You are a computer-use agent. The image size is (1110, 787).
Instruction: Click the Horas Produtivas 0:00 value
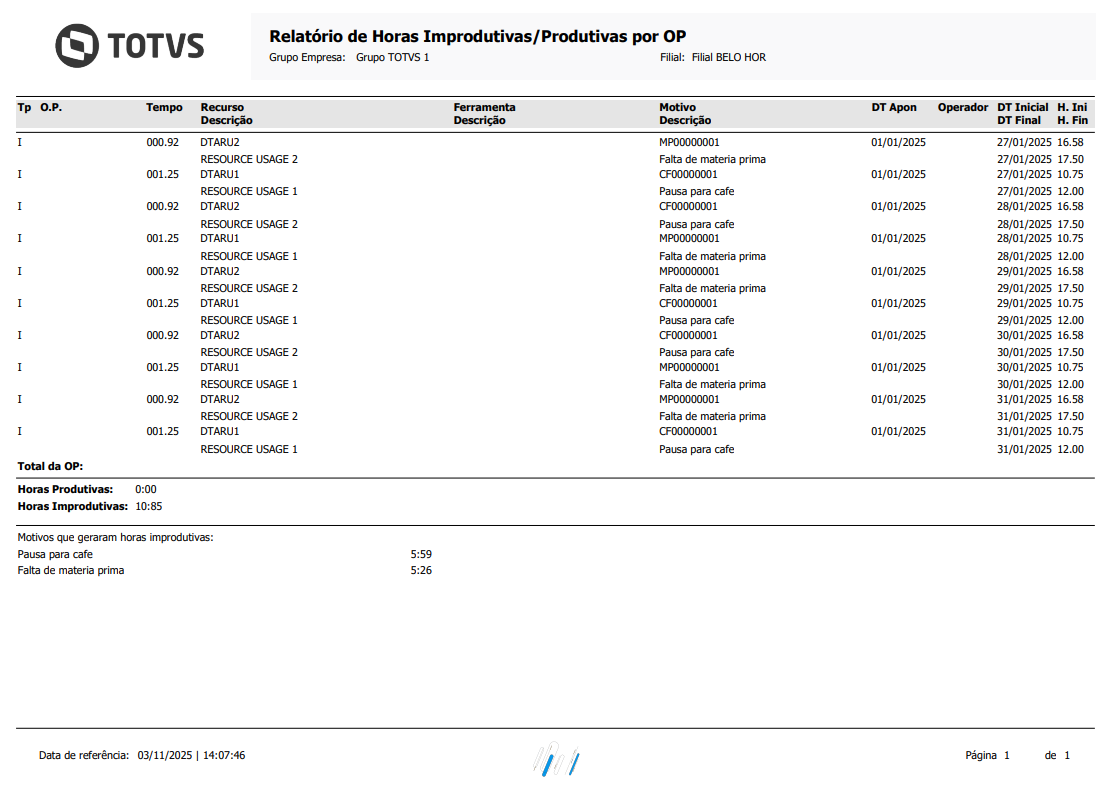tap(143, 489)
